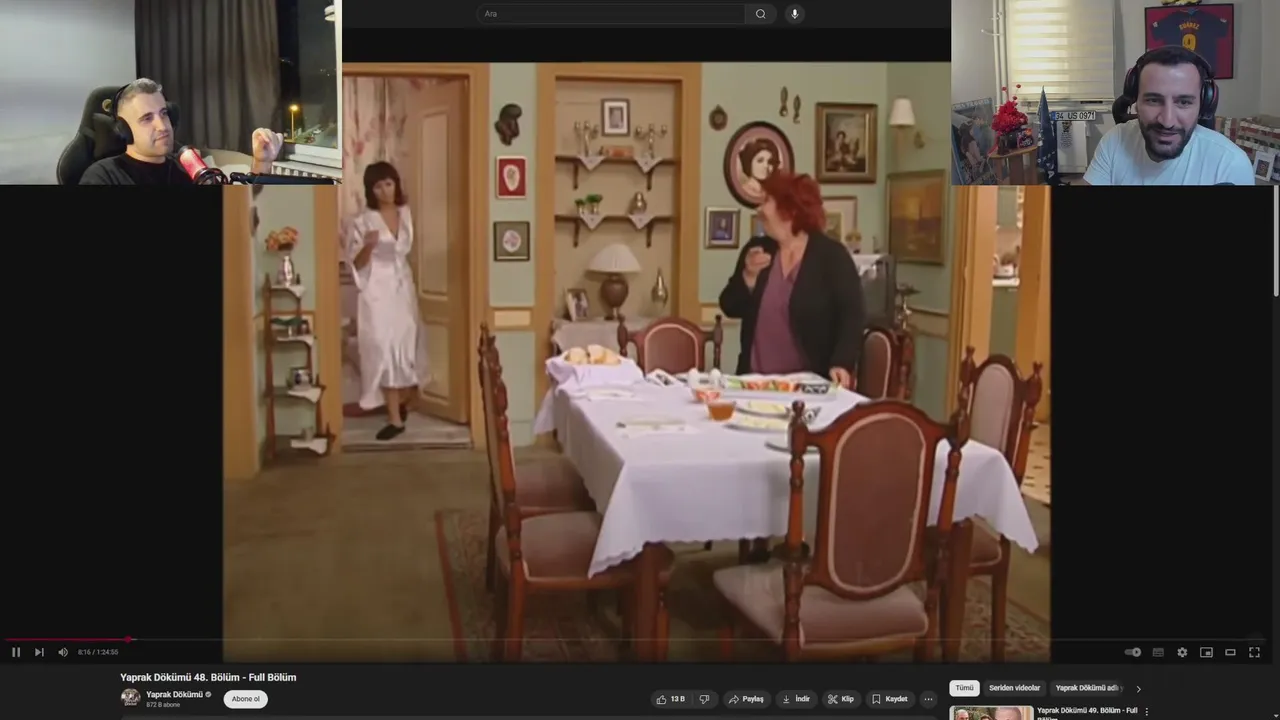Click the video title text
1280x720 pixels.
click(x=208, y=677)
